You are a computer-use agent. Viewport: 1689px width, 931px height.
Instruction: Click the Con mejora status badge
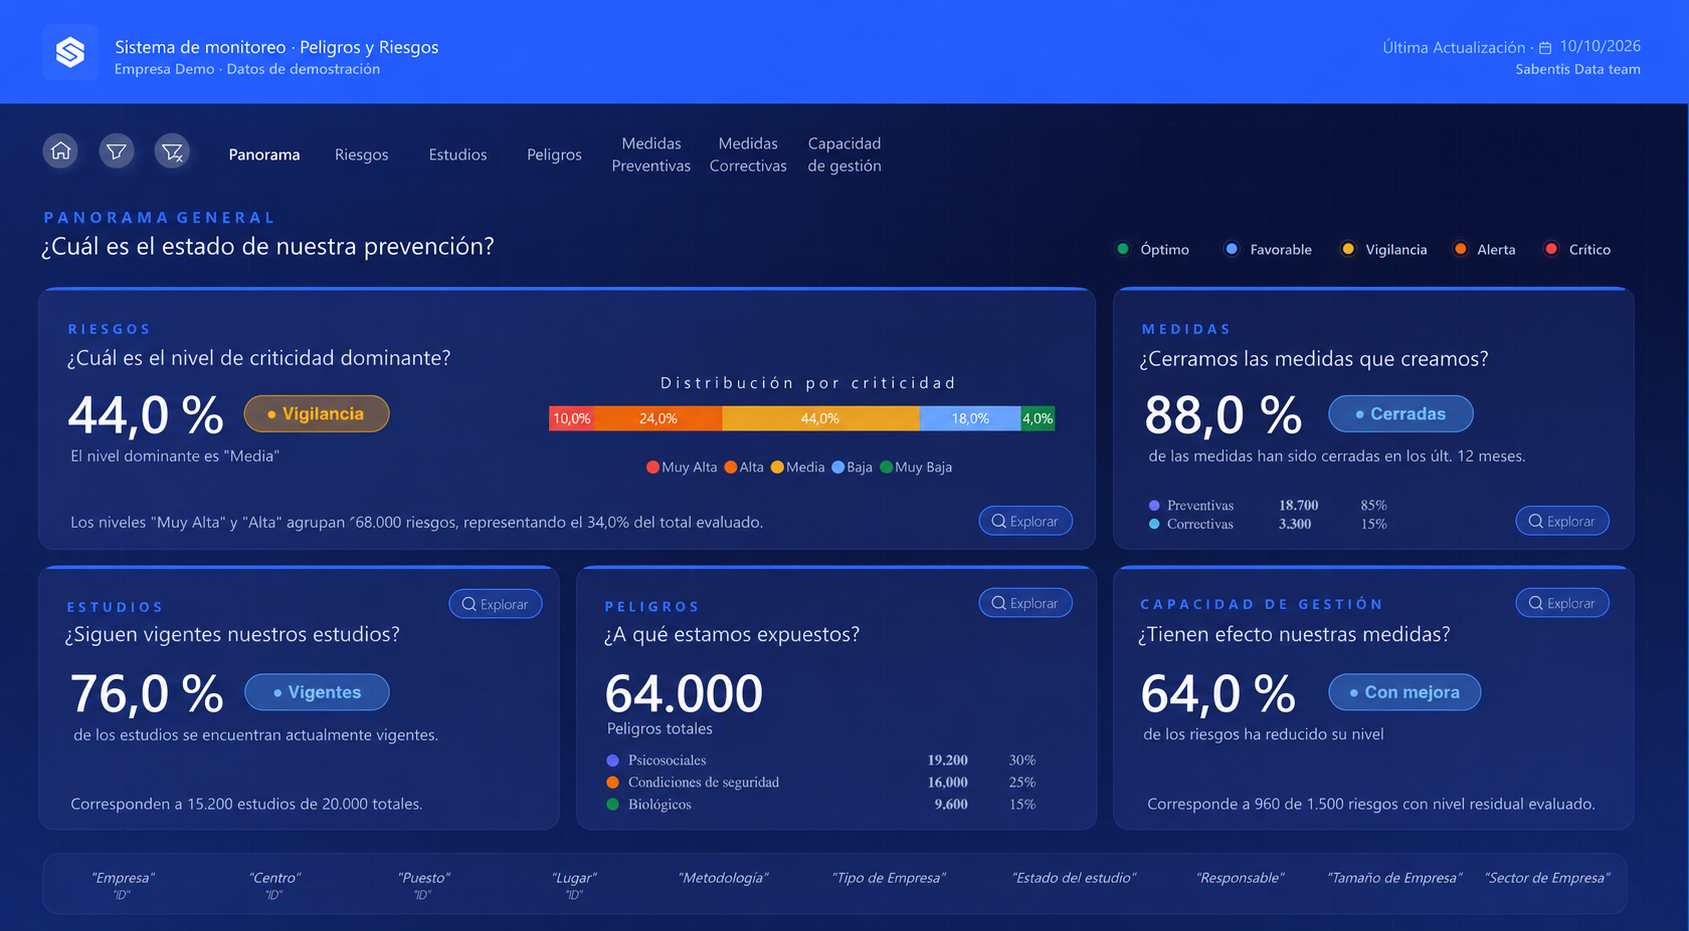pyautogui.click(x=1405, y=692)
